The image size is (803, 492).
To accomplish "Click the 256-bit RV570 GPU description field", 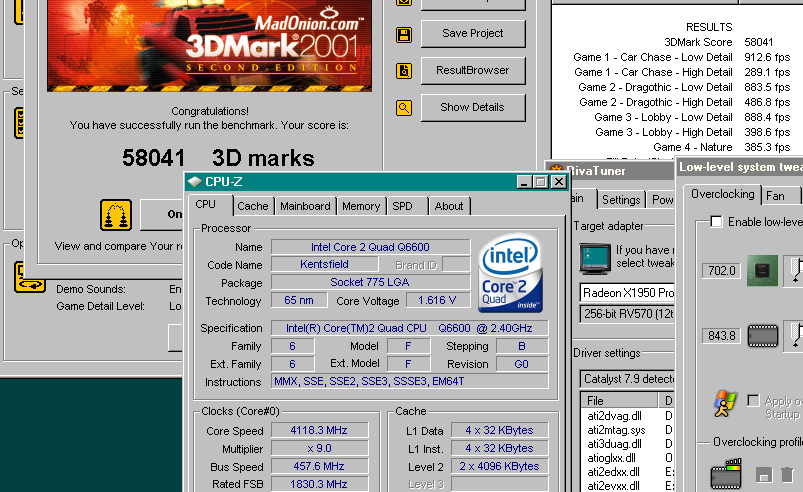I will click(x=627, y=313).
